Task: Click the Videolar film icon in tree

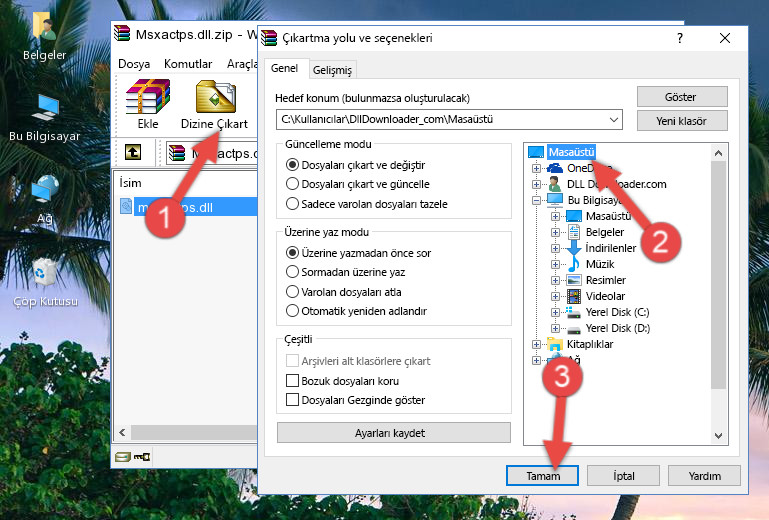Action: pos(573,296)
